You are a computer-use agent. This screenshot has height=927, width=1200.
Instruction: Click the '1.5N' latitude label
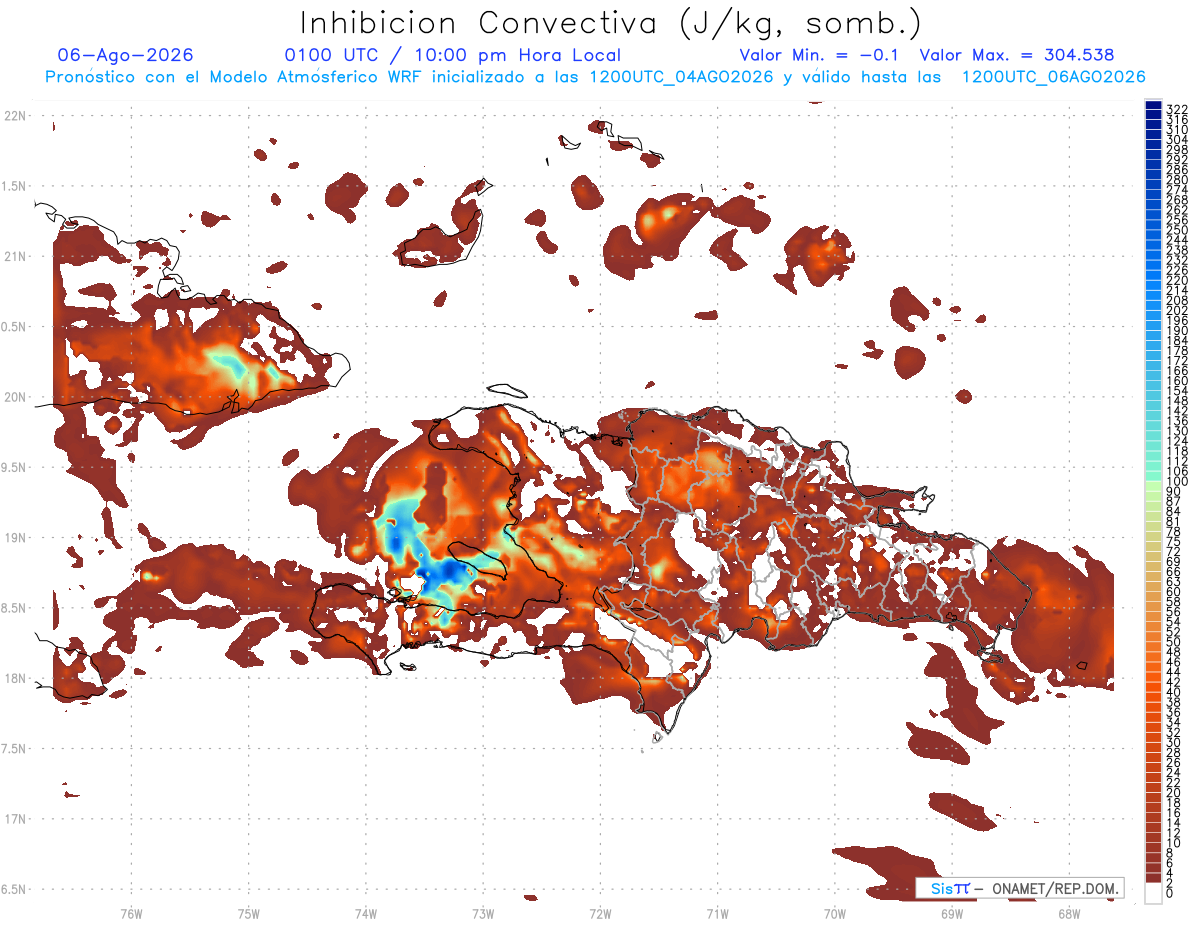pyautogui.click(x=15, y=186)
